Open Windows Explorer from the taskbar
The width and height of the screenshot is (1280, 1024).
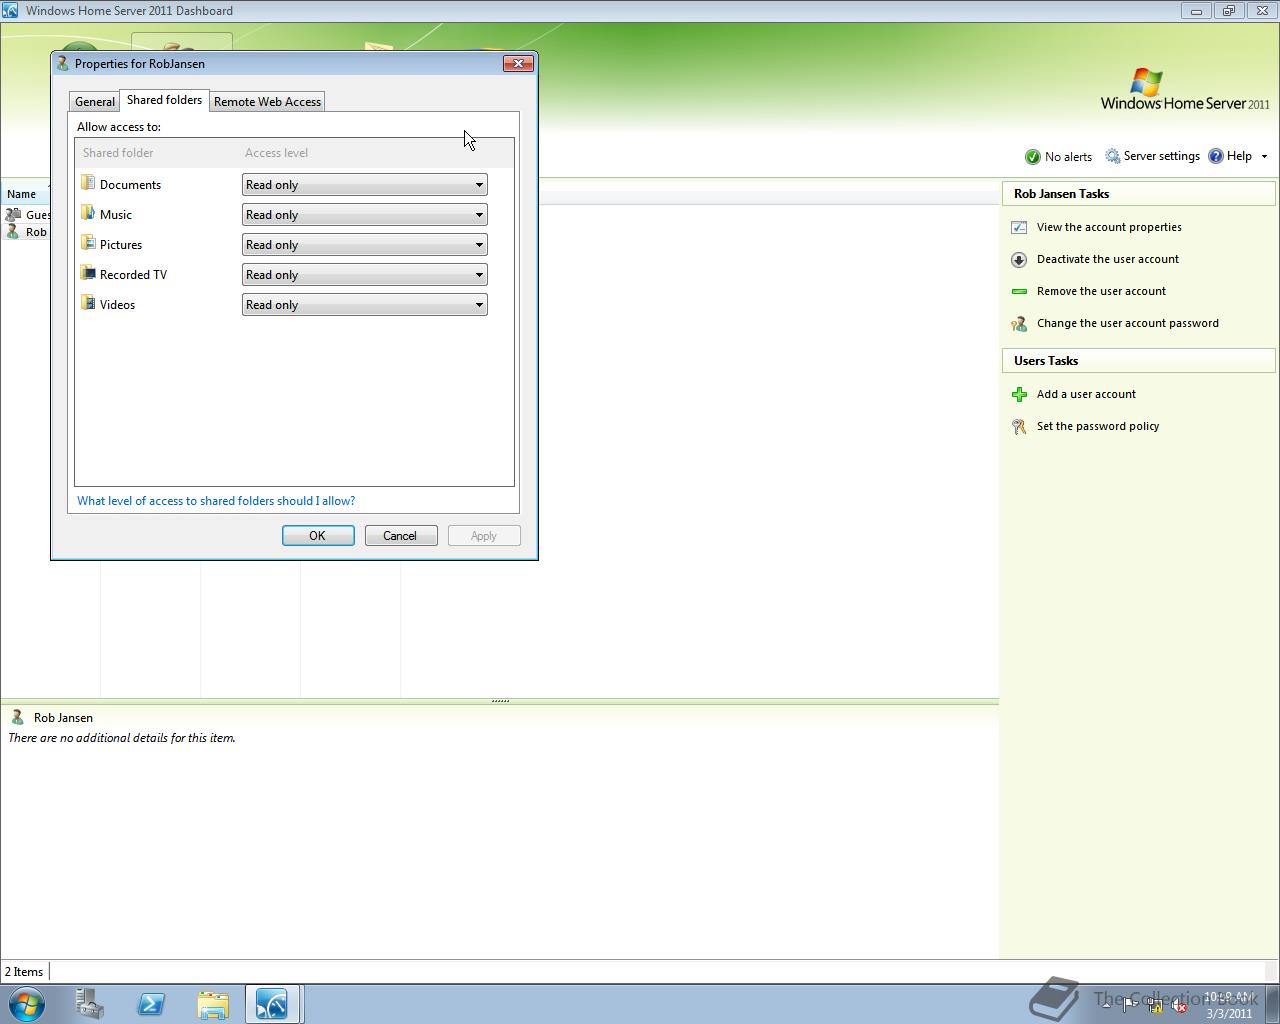[213, 1004]
